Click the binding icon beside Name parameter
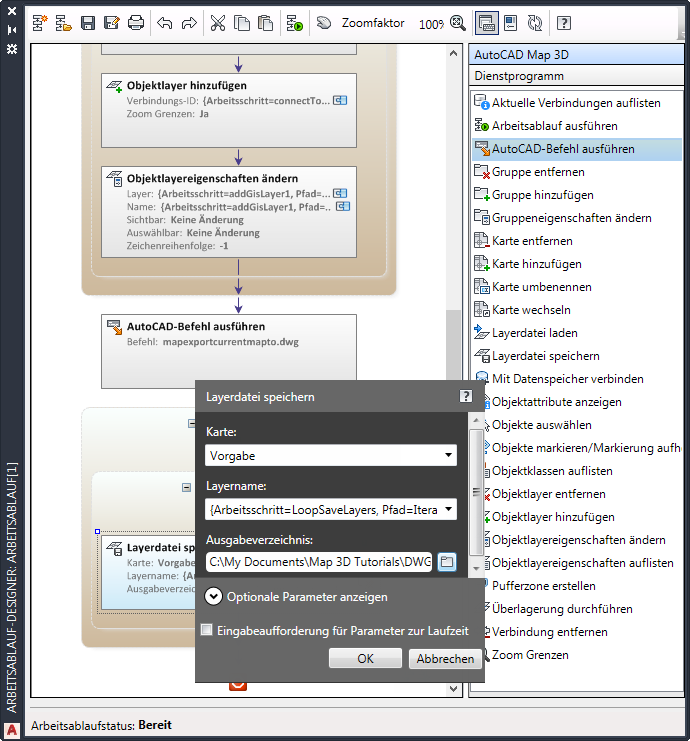Screen dimensions: 690x741 pos(343,206)
